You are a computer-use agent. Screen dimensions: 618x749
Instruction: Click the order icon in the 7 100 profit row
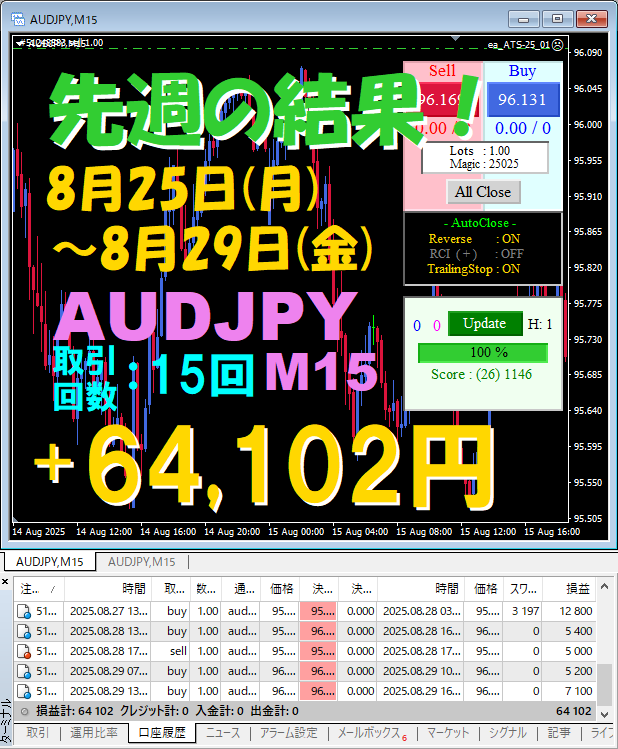[24, 692]
